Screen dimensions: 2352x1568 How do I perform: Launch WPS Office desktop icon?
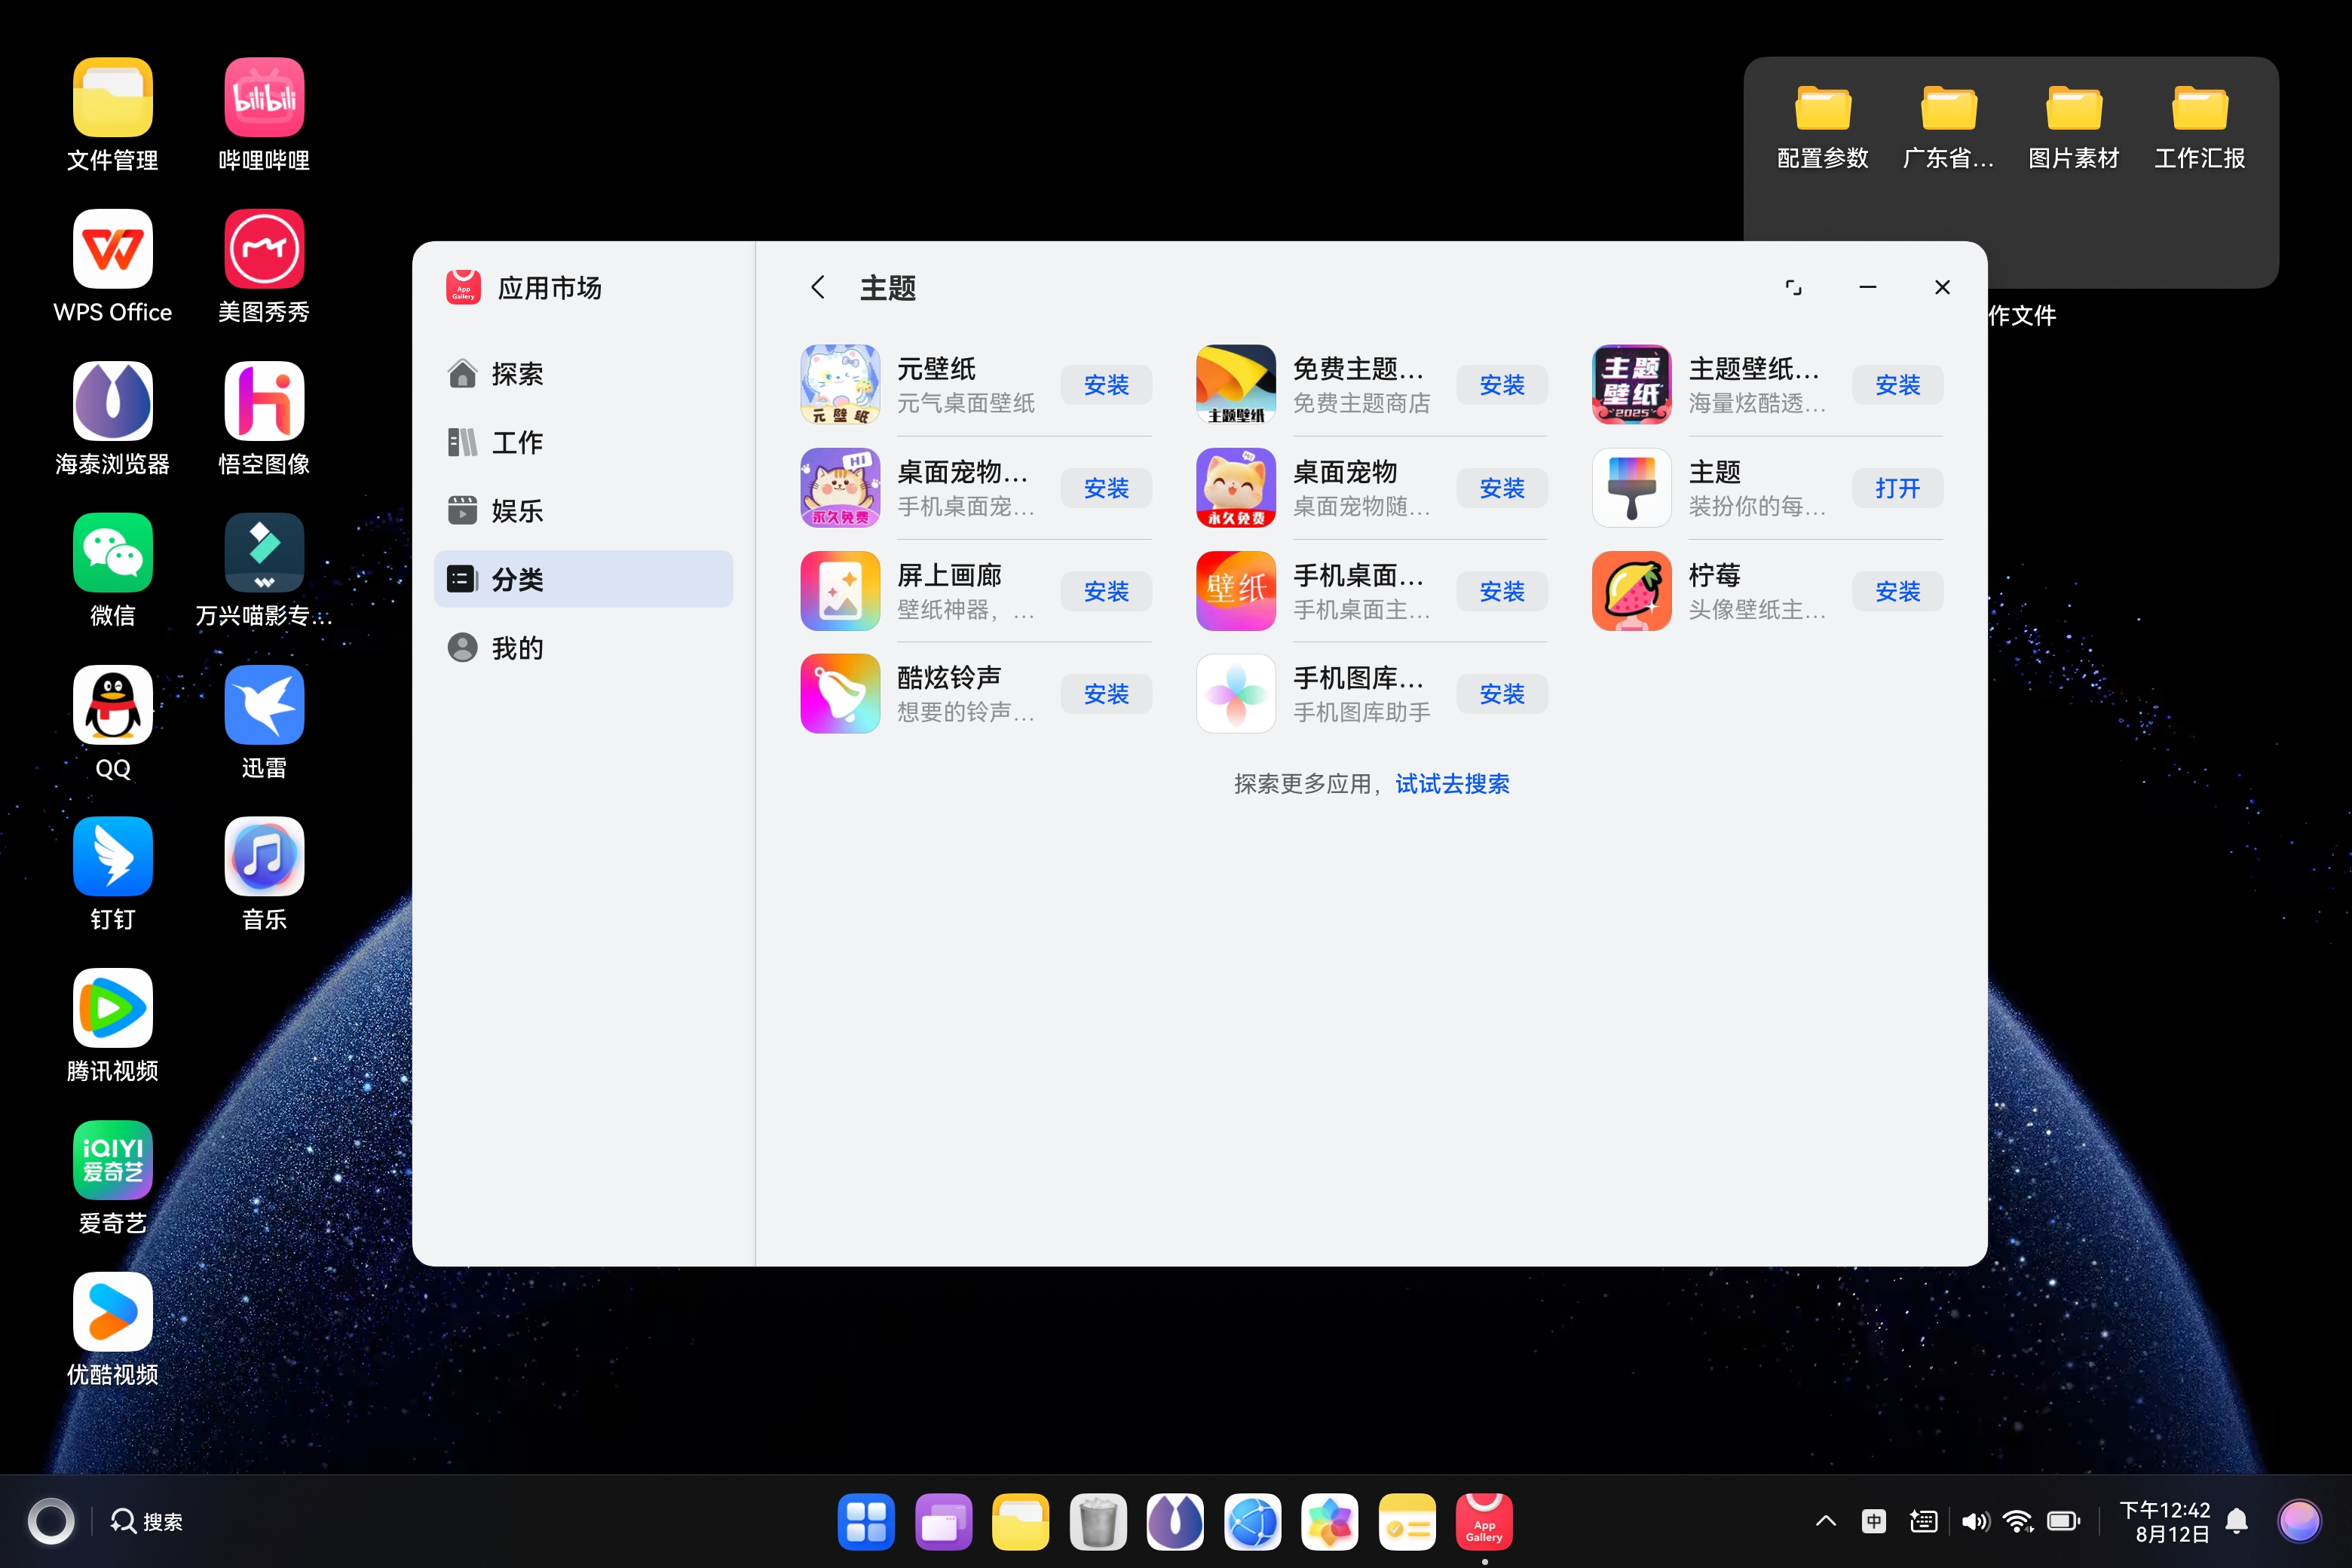(112, 249)
